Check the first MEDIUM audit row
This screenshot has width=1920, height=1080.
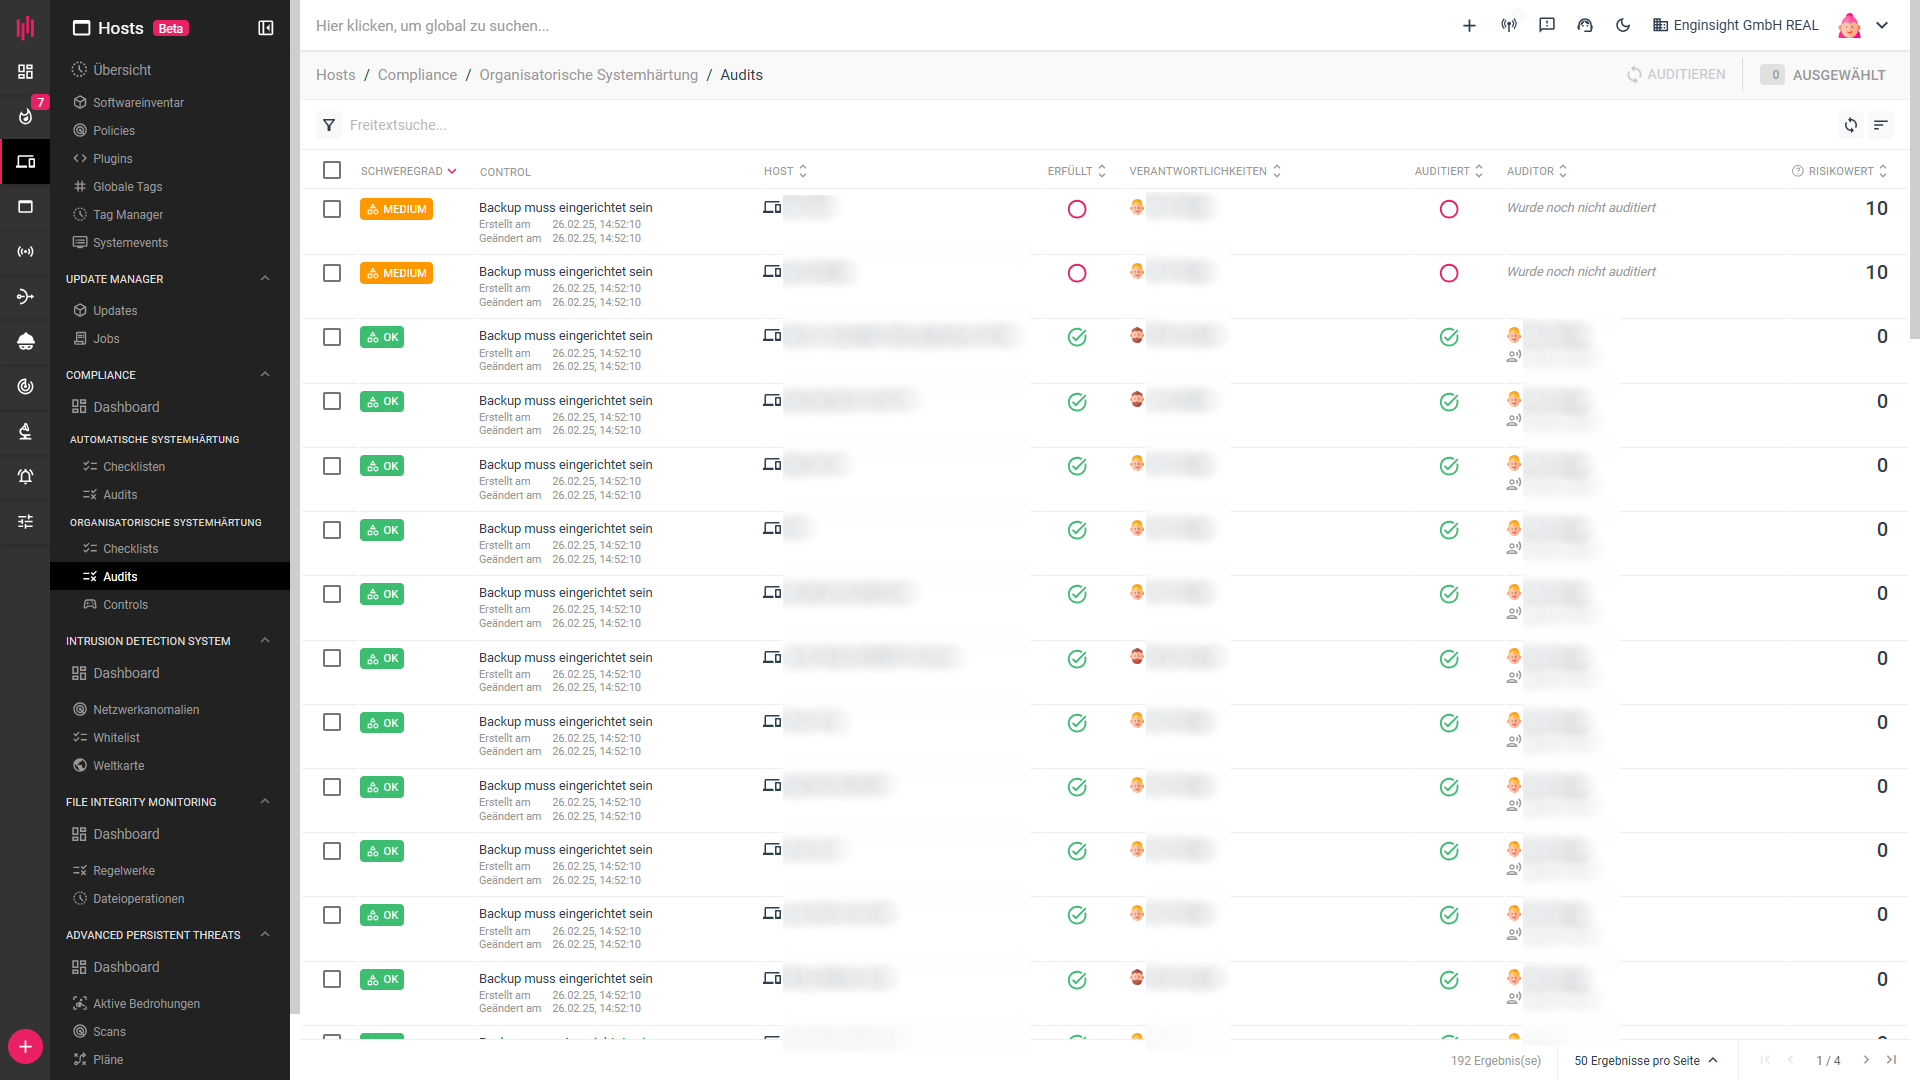[332, 209]
